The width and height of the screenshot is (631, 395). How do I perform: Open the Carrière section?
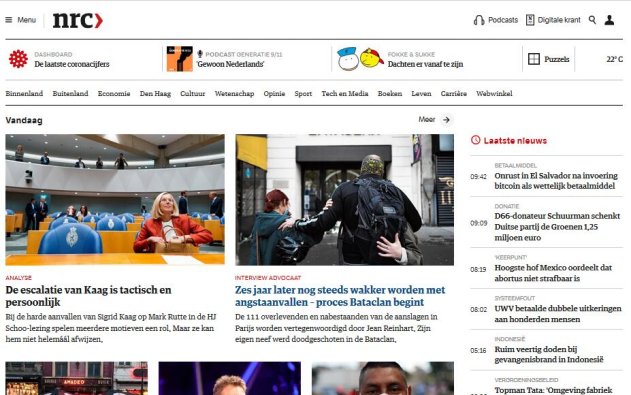click(x=454, y=94)
